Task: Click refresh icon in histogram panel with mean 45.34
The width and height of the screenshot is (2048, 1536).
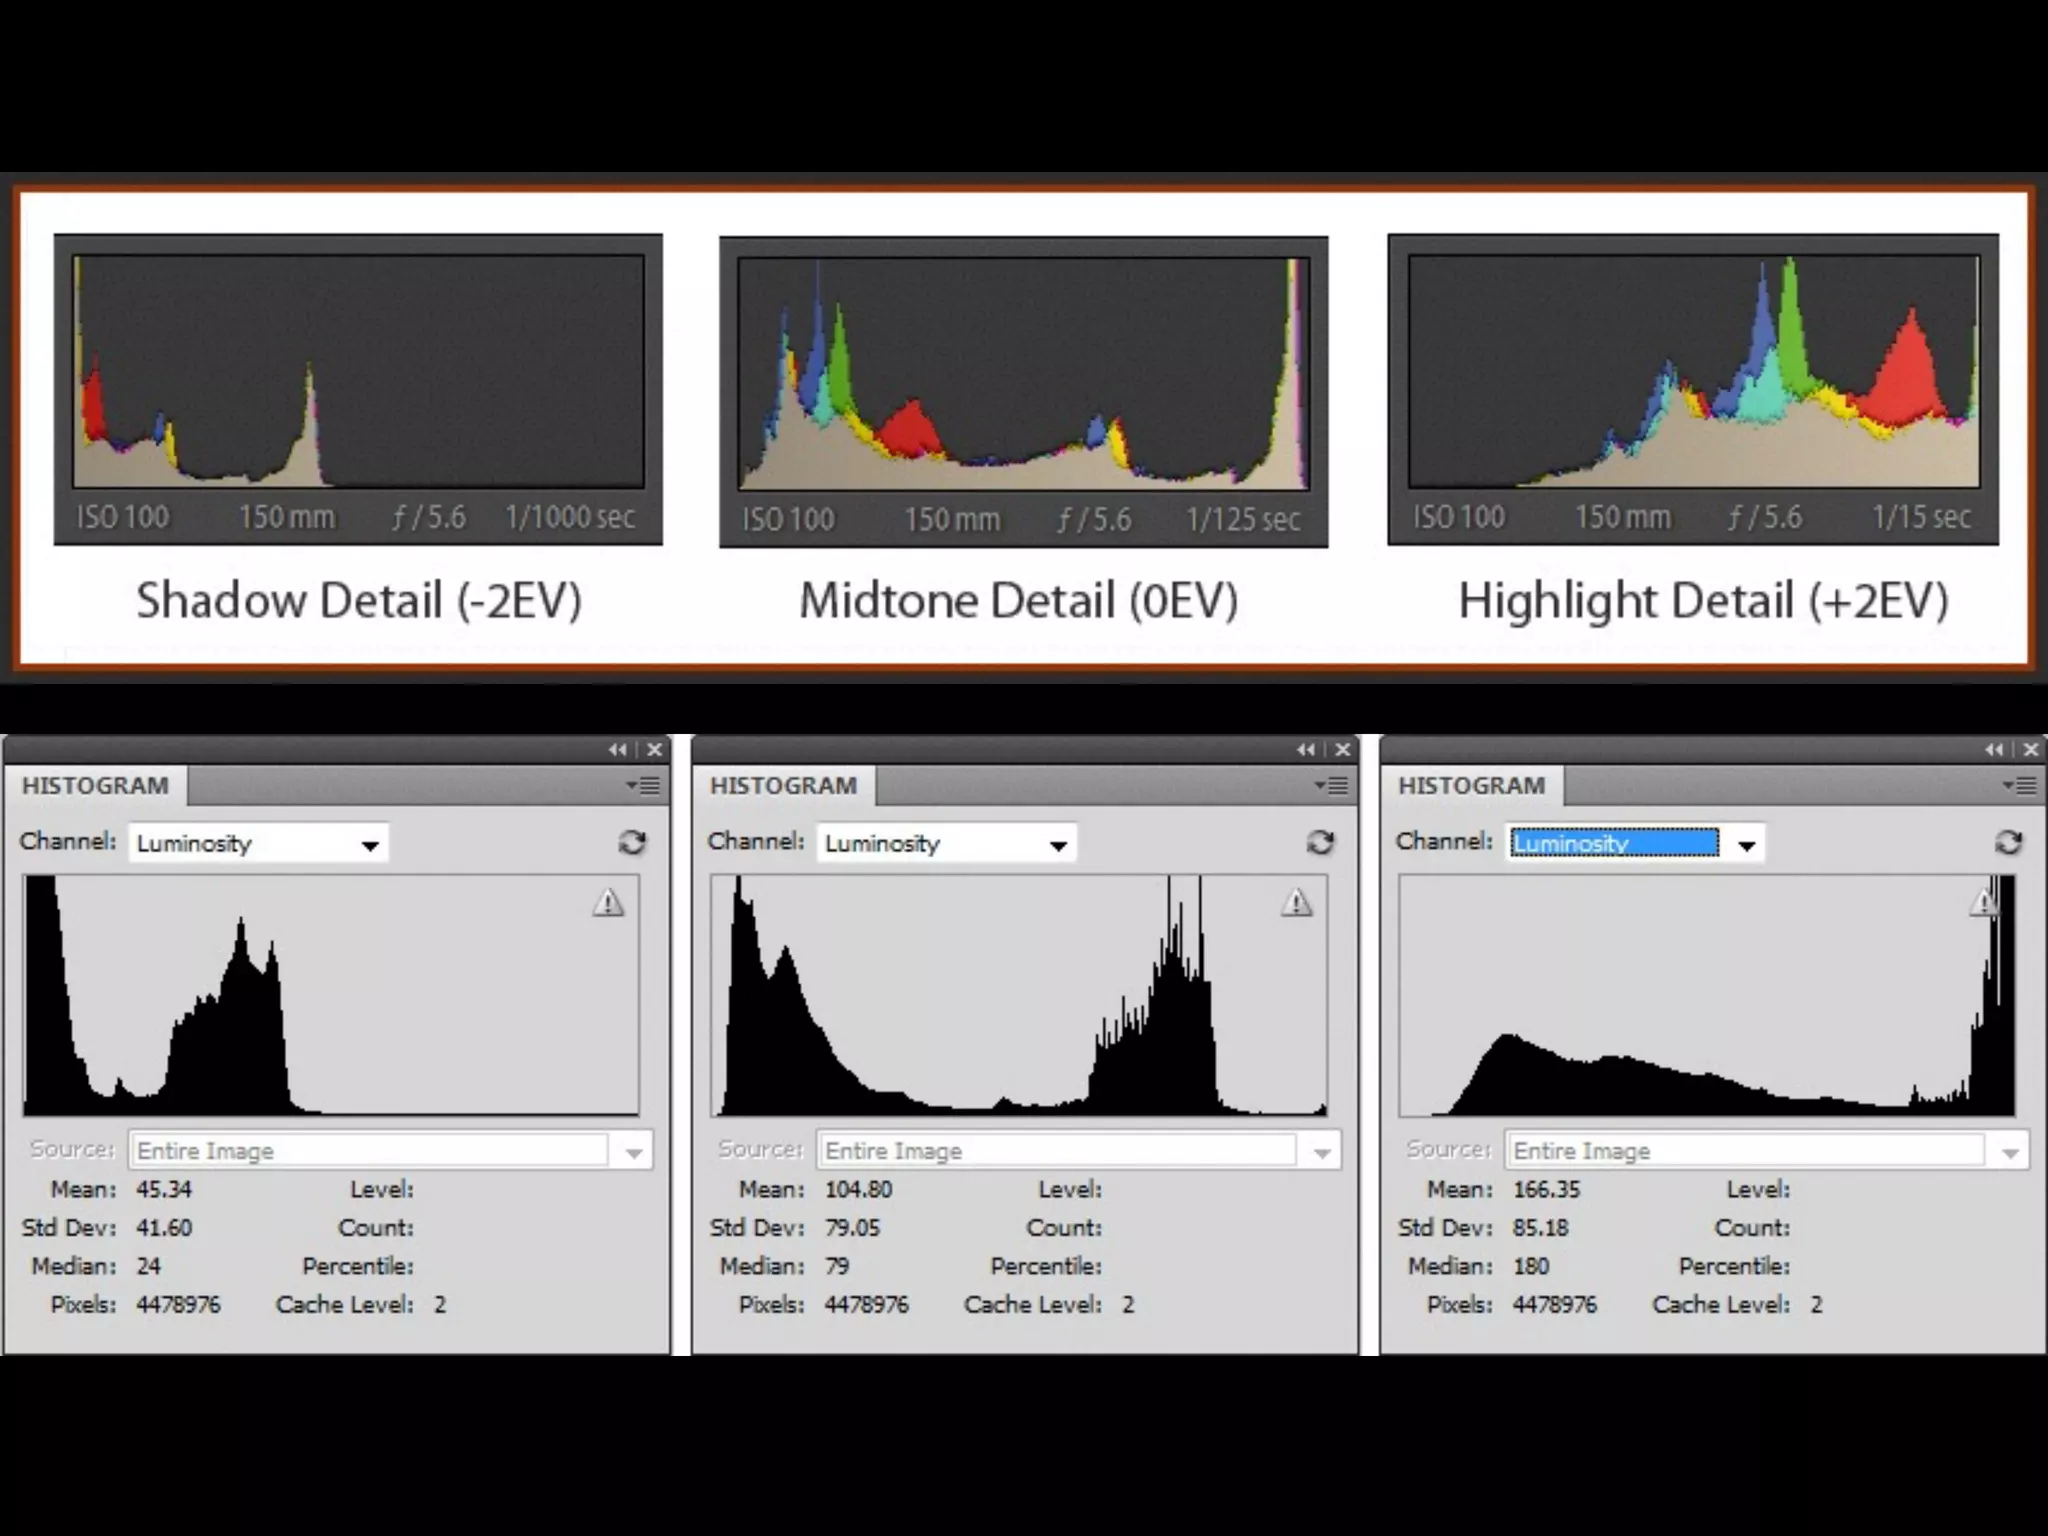Action: point(631,843)
